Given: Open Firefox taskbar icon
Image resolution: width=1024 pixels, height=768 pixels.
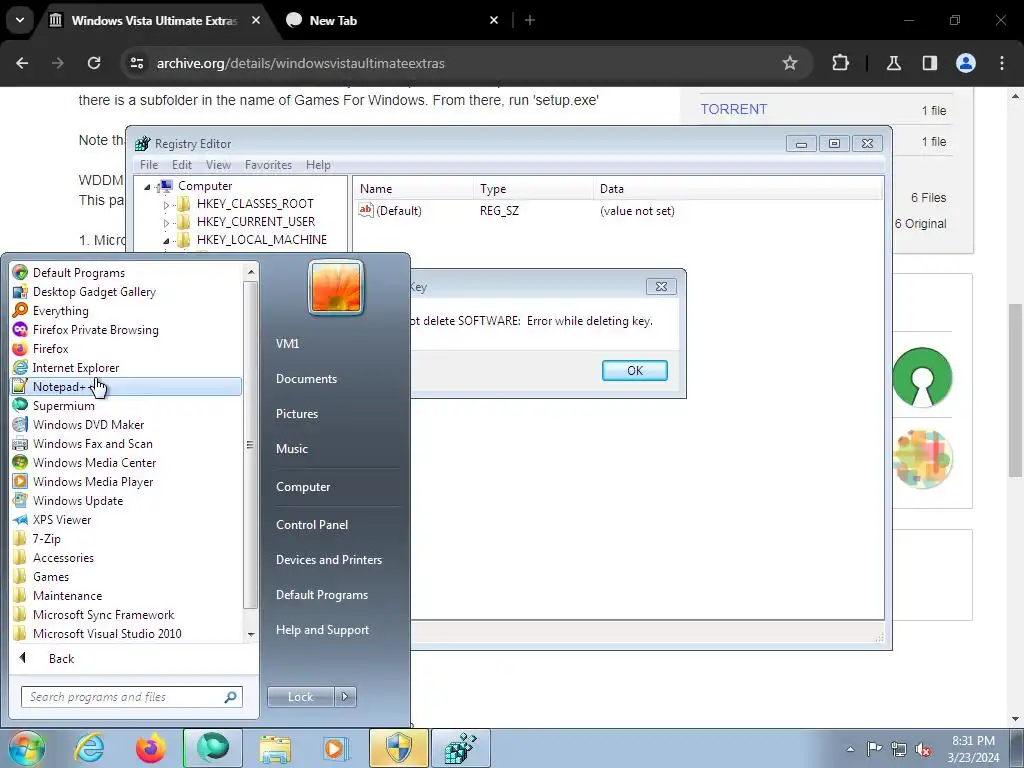Looking at the screenshot, I should [150, 748].
